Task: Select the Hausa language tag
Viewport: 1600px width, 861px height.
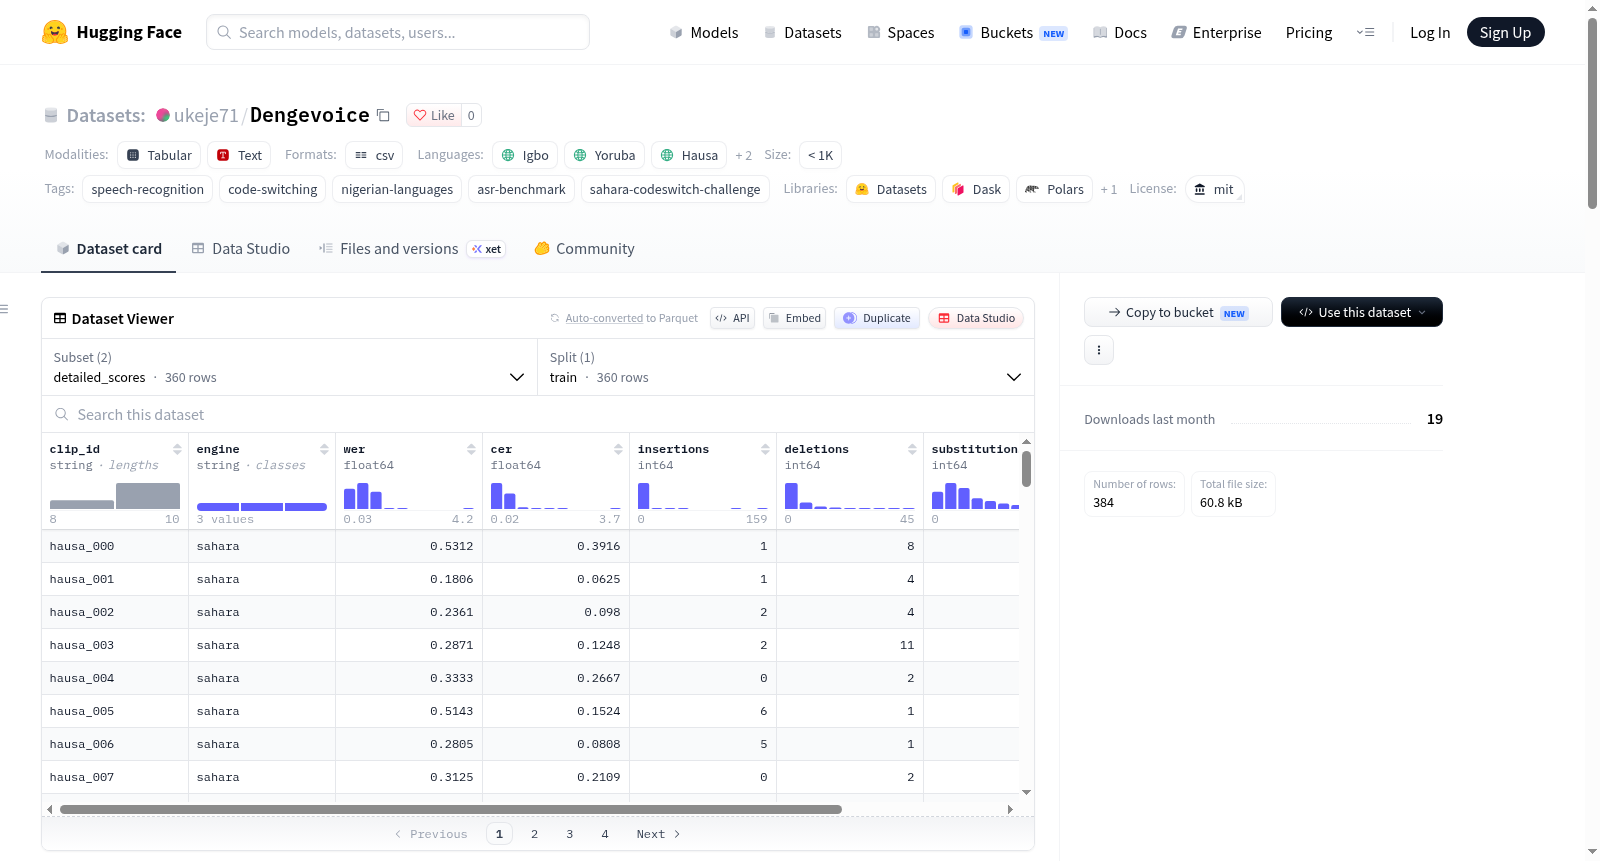Action: (x=689, y=155)
